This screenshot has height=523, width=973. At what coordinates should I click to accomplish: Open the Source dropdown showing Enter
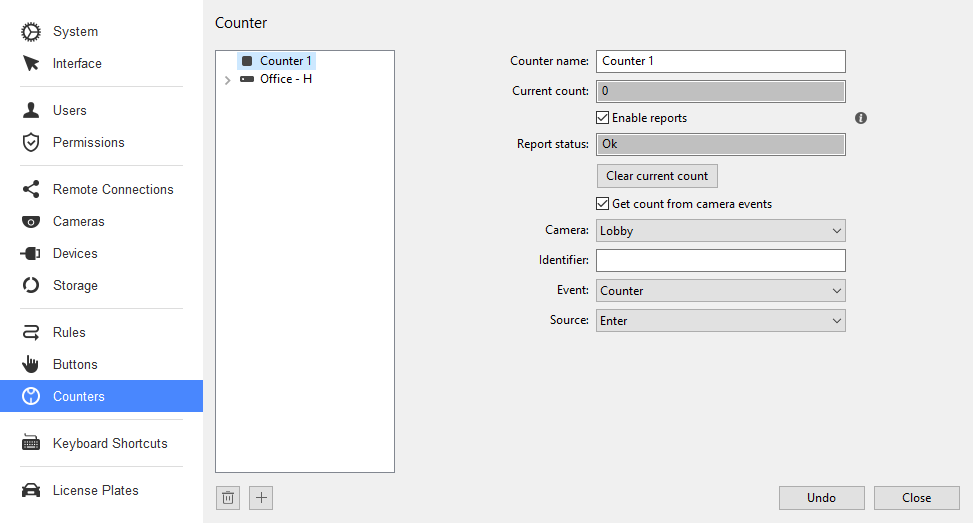click(x=720, y=321)
